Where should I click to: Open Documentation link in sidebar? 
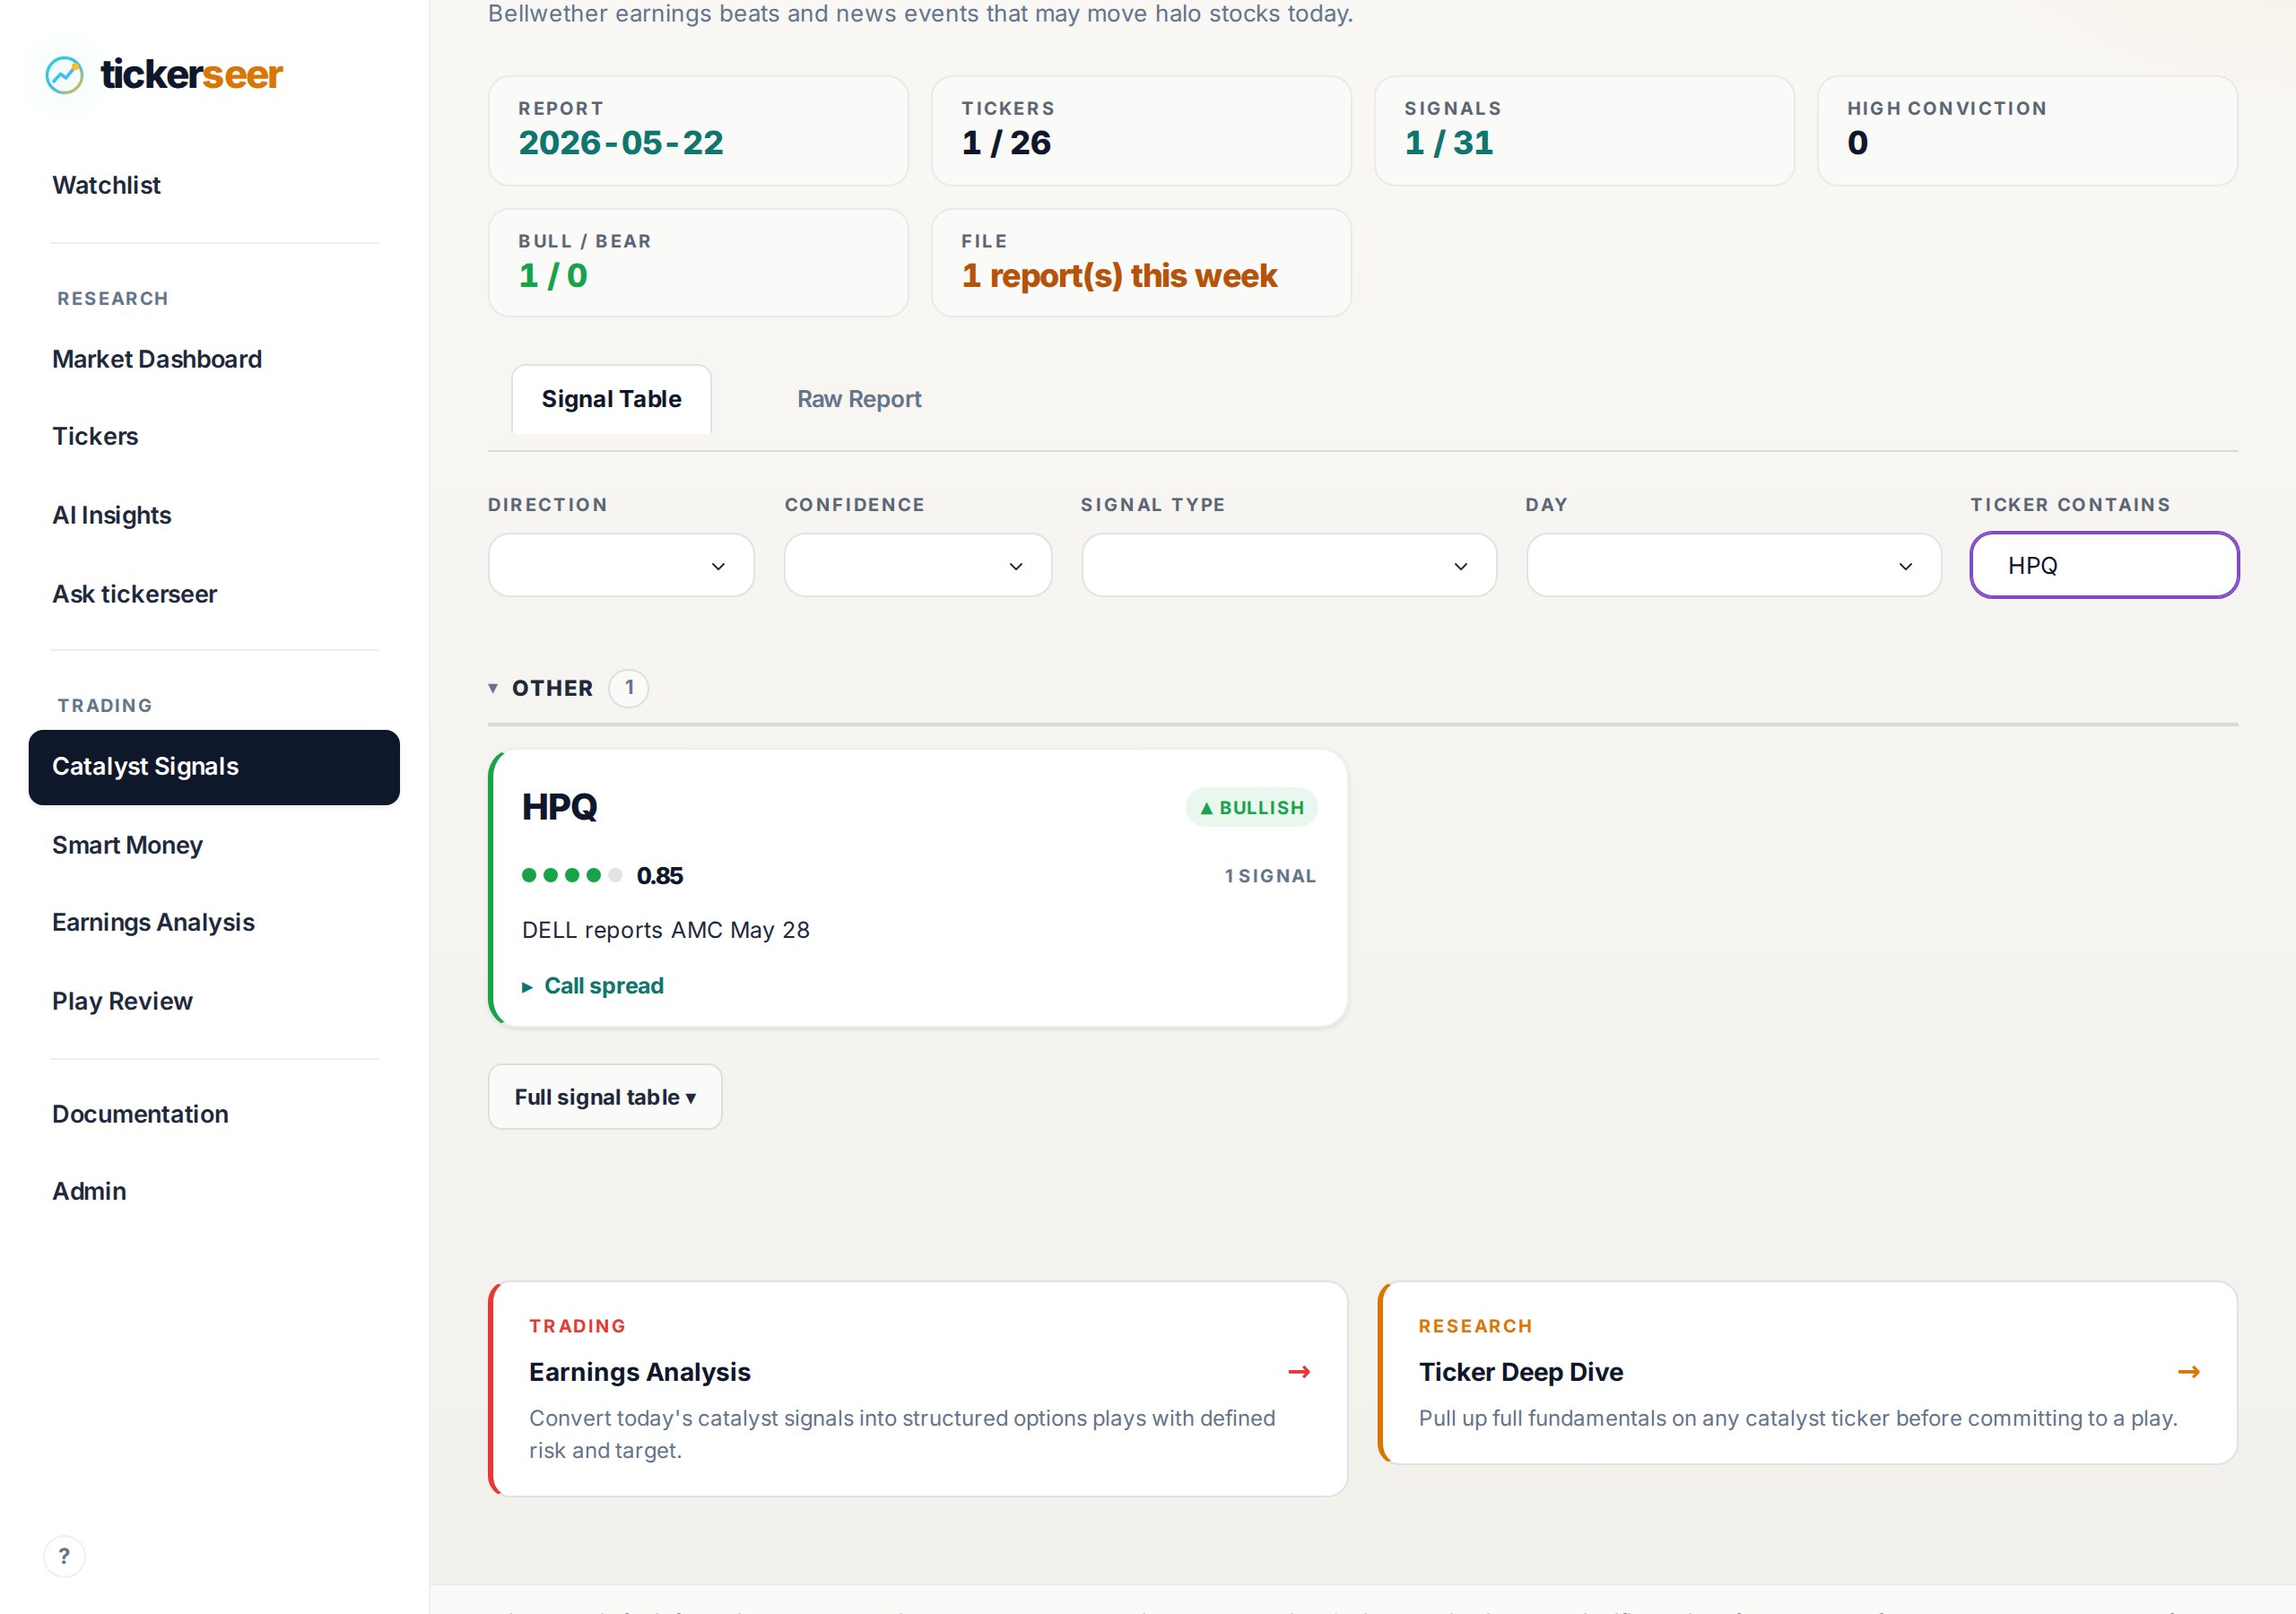click(140, 1114)
